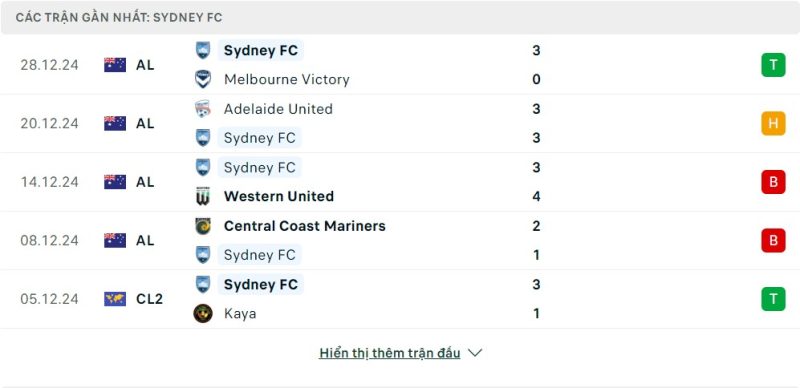Click the CL2 competition flag icon
Viewport: 800px width, 388px height.
[x=115, y=299]
